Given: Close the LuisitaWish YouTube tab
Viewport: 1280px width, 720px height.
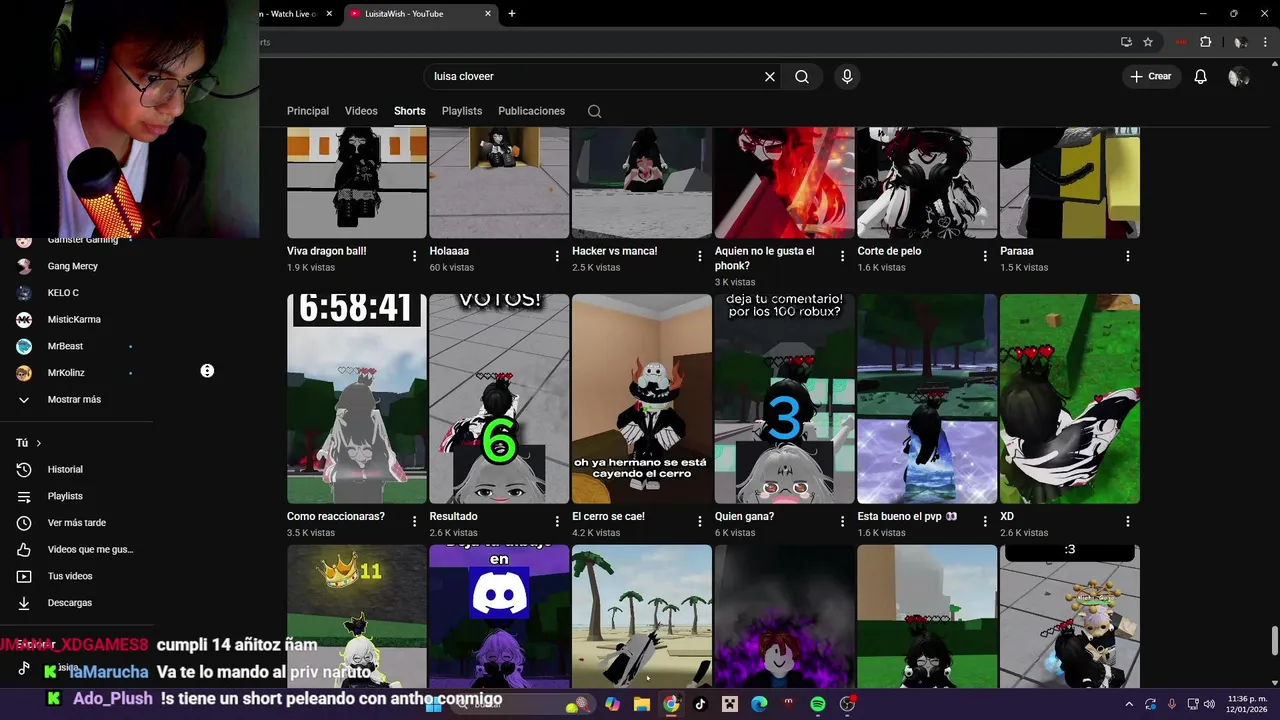Looking at the screenshot, I should pyautogui.click(x=488, y=13).
